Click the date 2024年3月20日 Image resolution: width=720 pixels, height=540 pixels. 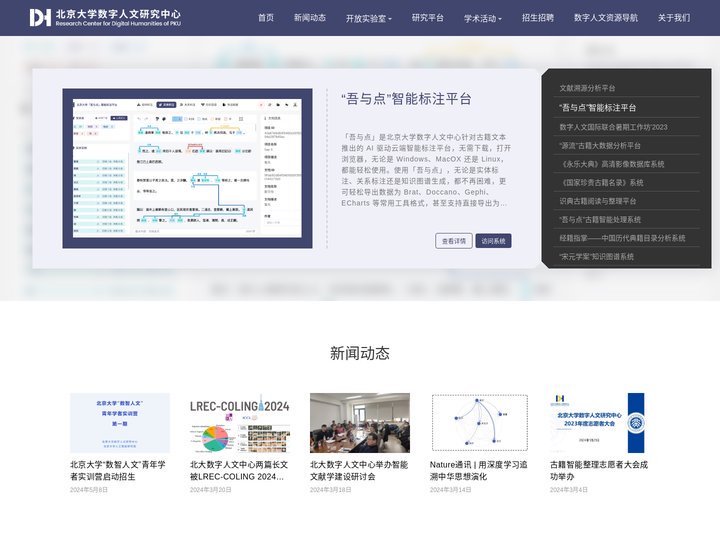point(210,490)
